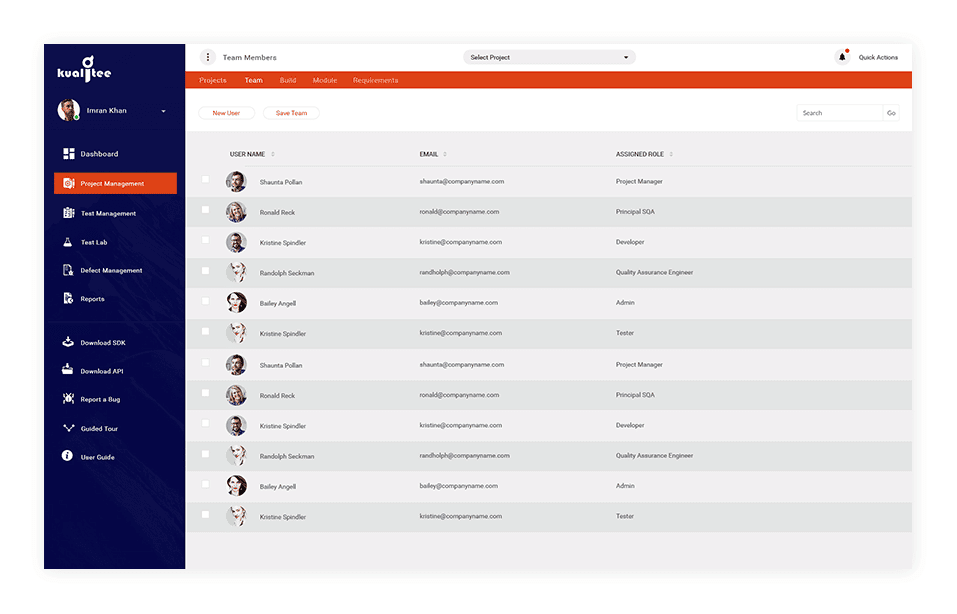The image size is (957, 614).
Task: Click the Go search button
Action: point(891,113)
